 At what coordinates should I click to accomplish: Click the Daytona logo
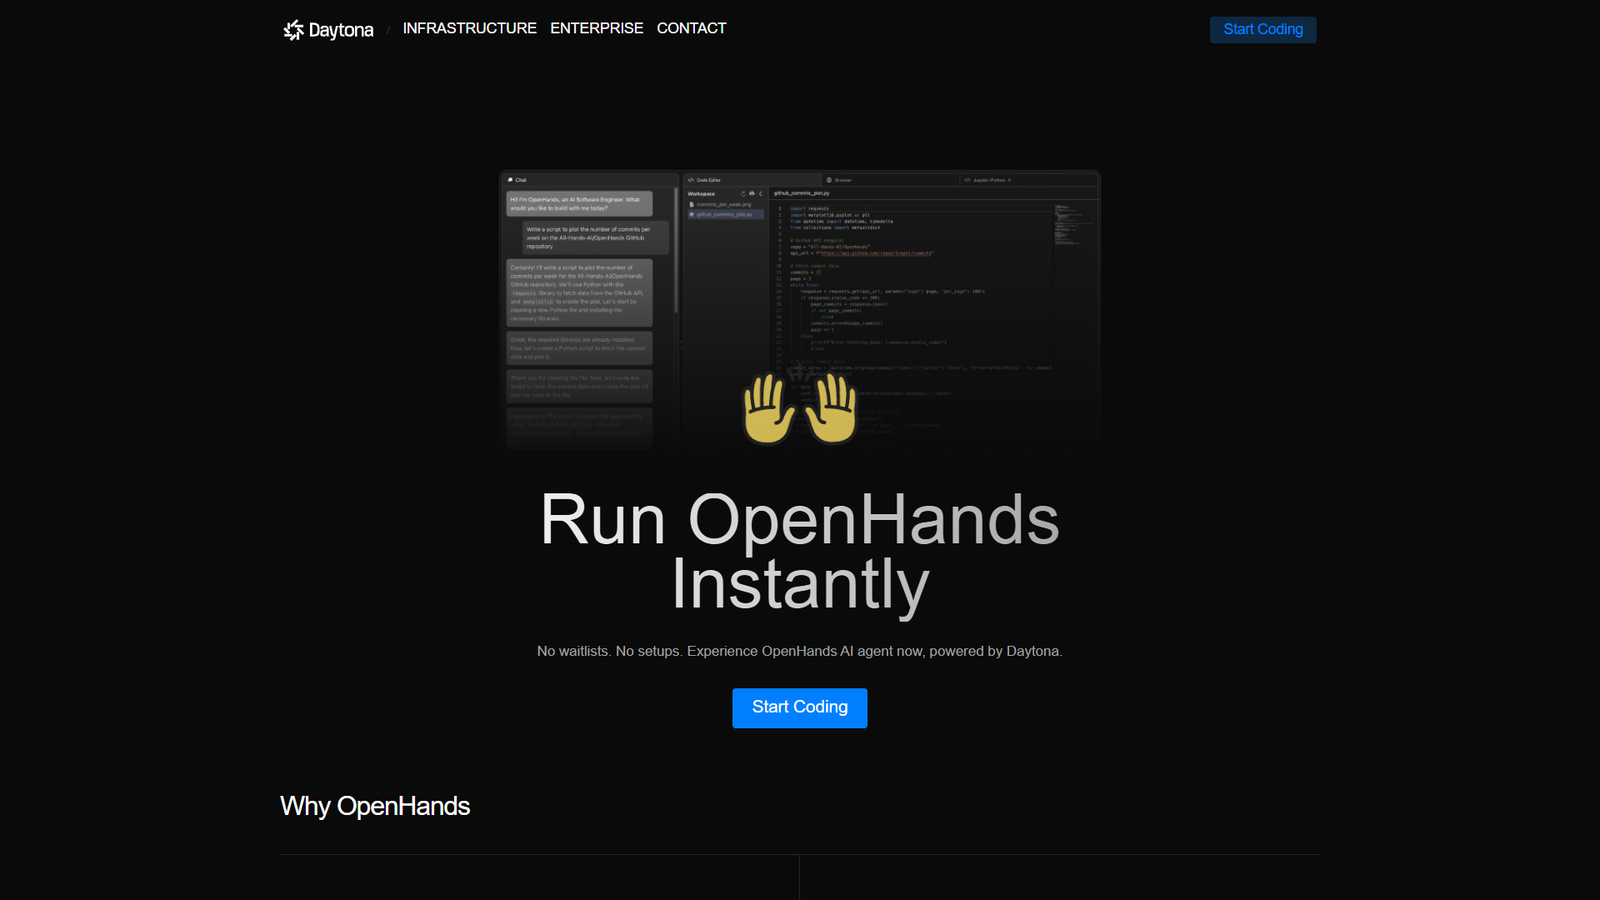pyautogui.click(x=328, y=30)
